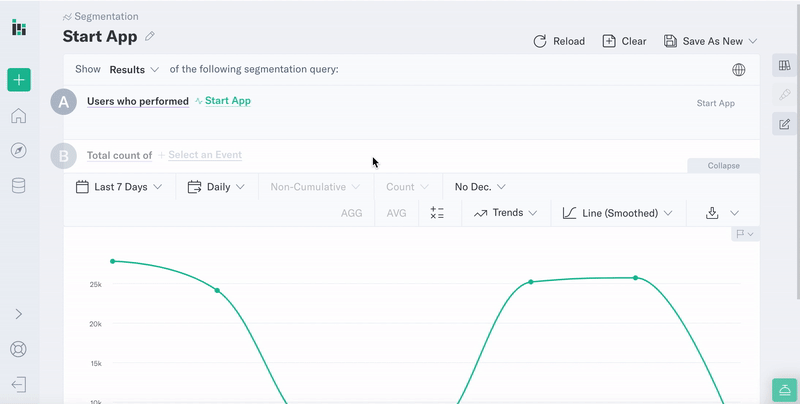Open the Save As New dropdown arrow
This screenshot has width=800, height=404.
point(753,41)
